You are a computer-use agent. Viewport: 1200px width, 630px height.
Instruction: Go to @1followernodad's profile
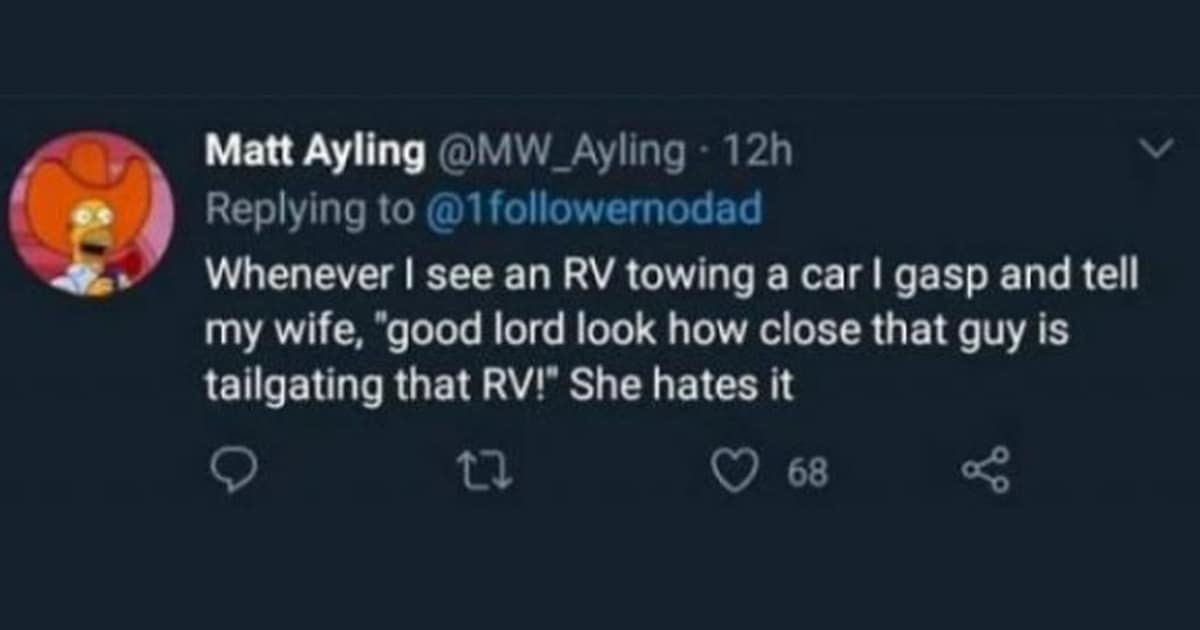coord(595,208)
